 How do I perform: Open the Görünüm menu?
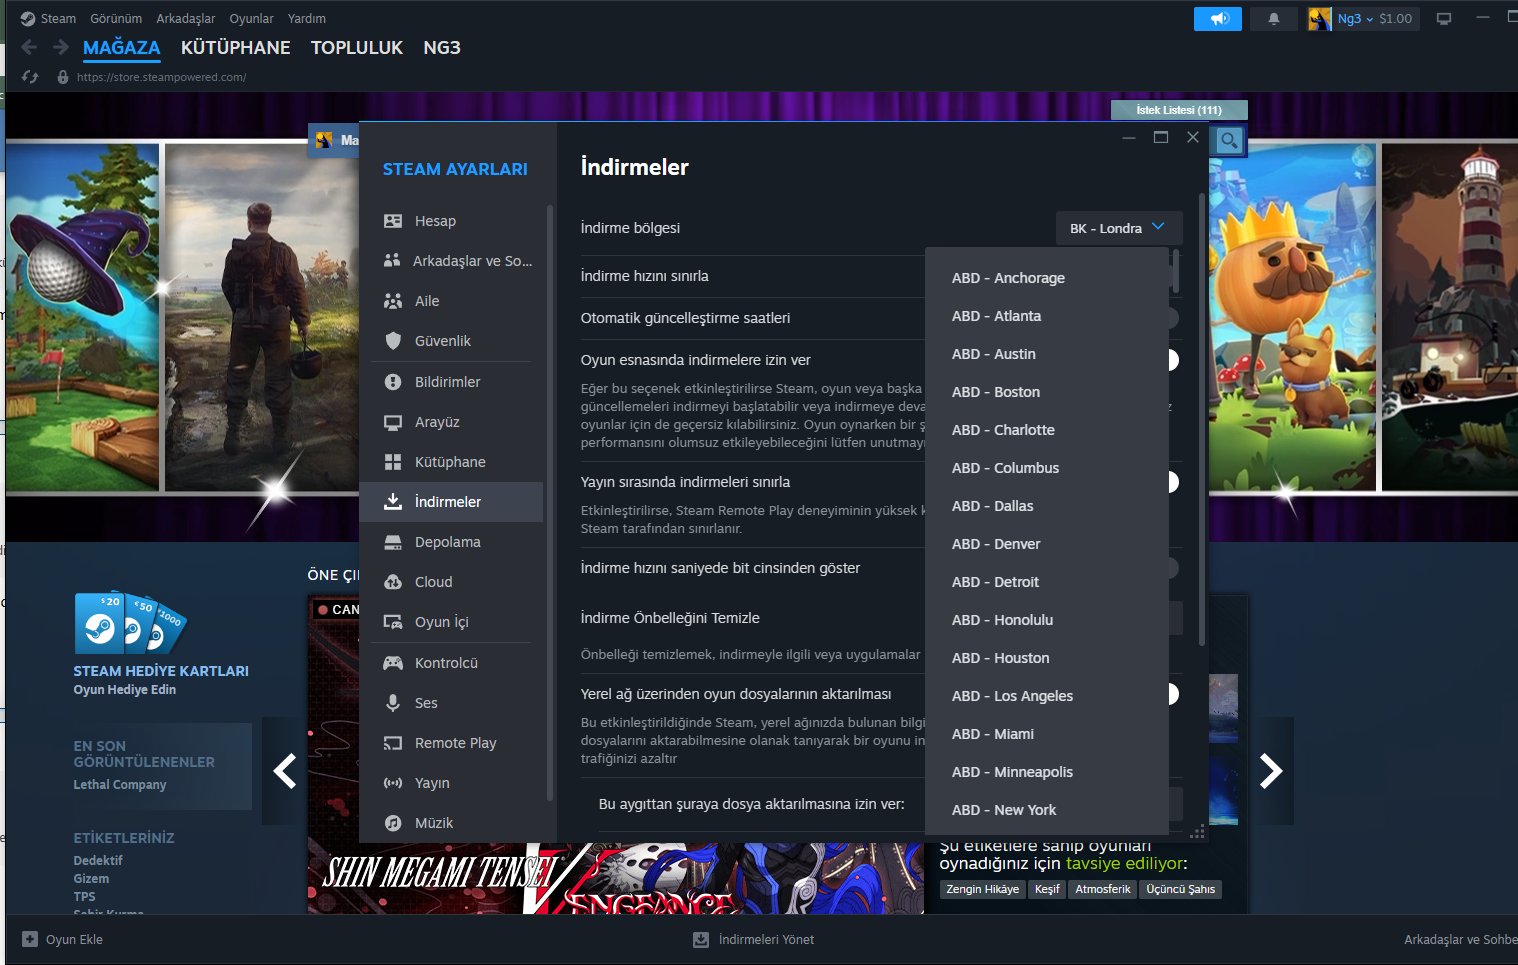pos(116,19)
